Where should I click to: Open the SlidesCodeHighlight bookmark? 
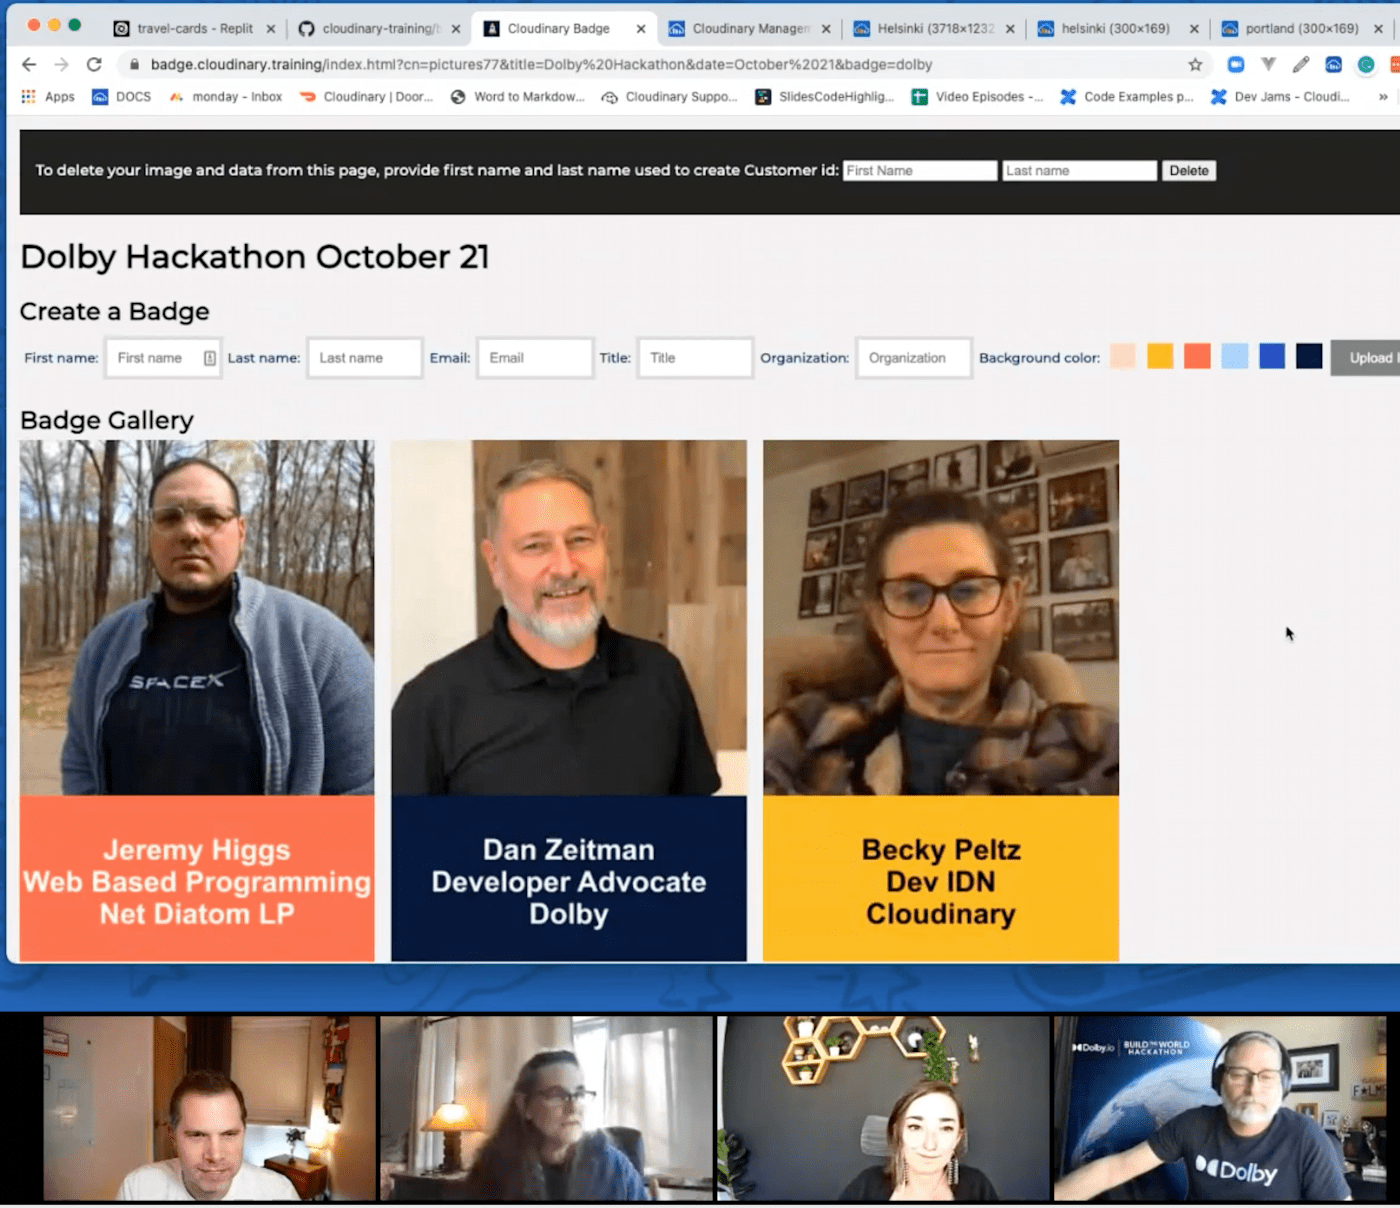(x=824, y=97)
